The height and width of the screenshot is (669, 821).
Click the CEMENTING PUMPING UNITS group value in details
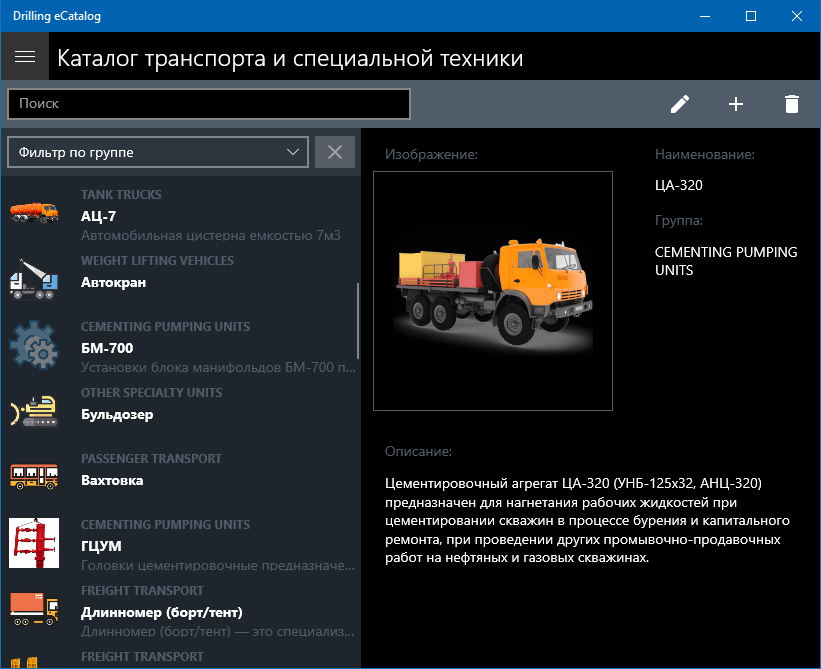tap(726, 261)
